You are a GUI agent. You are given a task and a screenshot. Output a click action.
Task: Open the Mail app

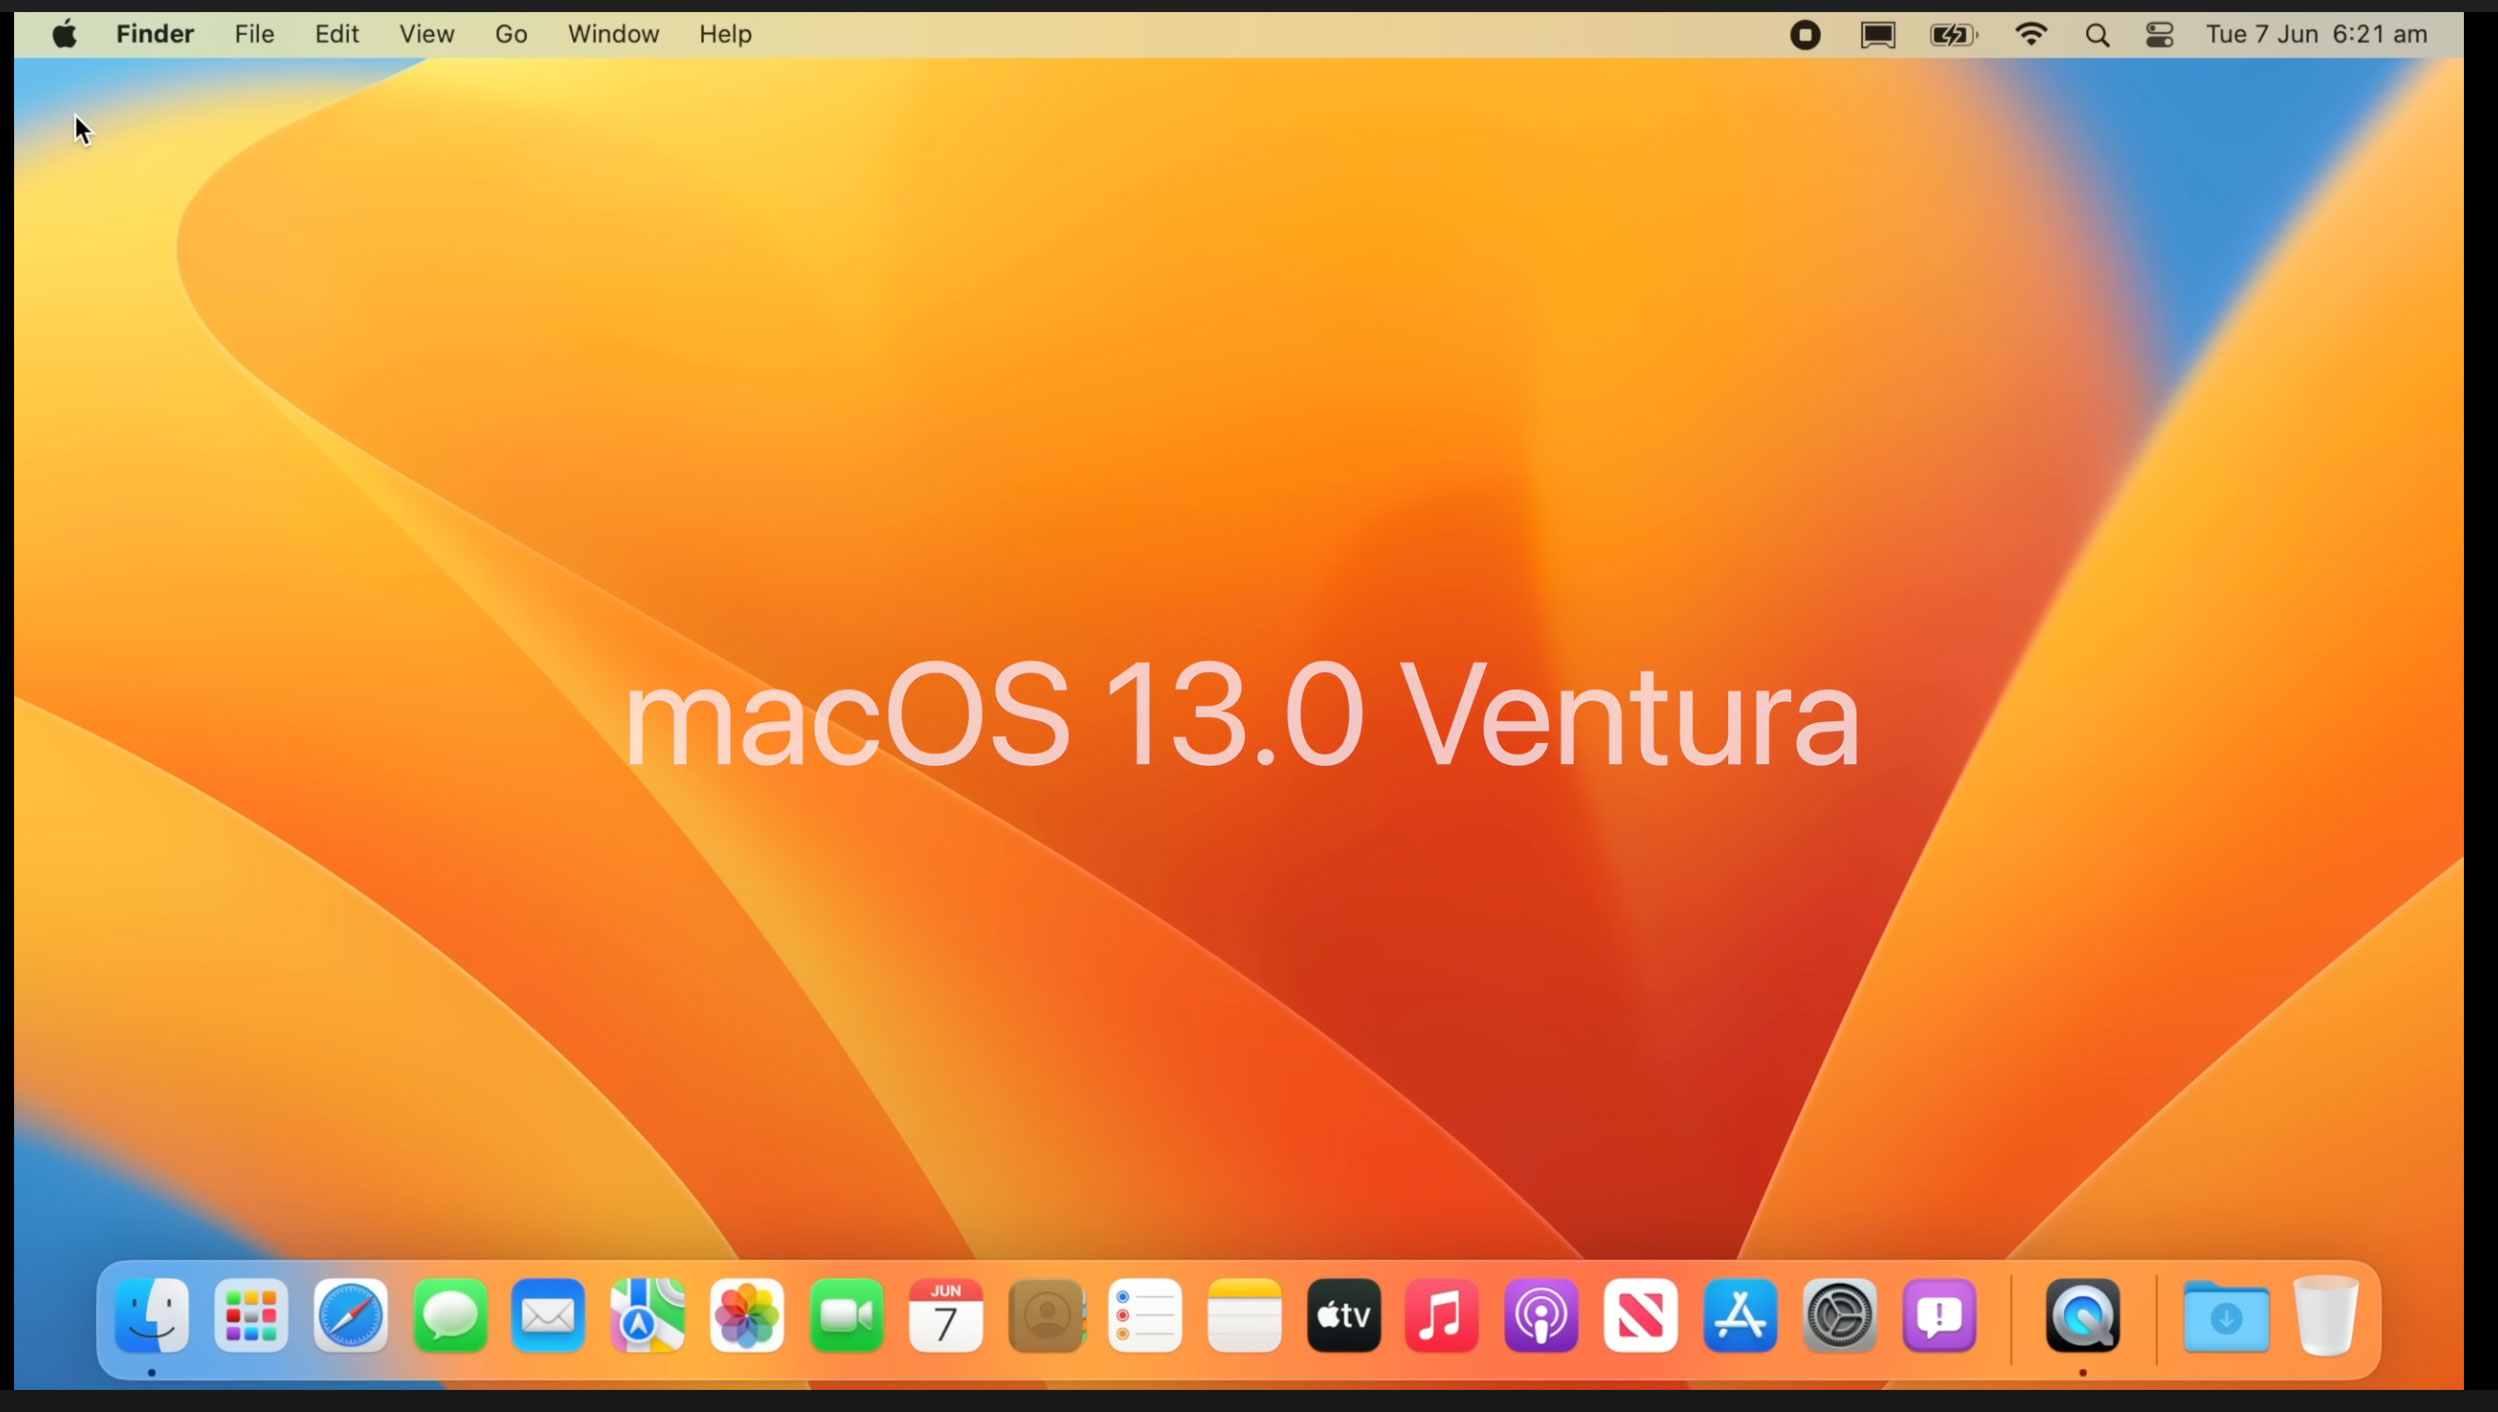(x=548, y=1316)
